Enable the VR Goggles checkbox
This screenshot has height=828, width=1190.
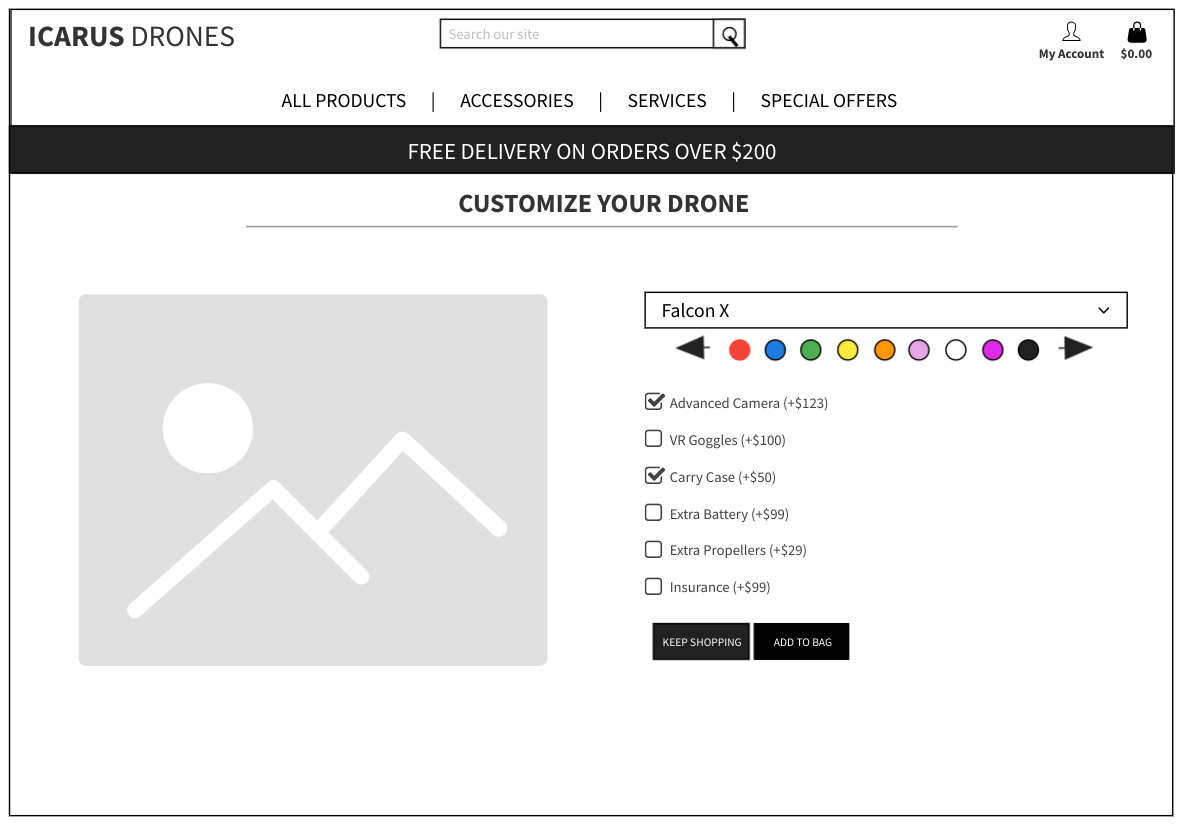coord(654,439)
